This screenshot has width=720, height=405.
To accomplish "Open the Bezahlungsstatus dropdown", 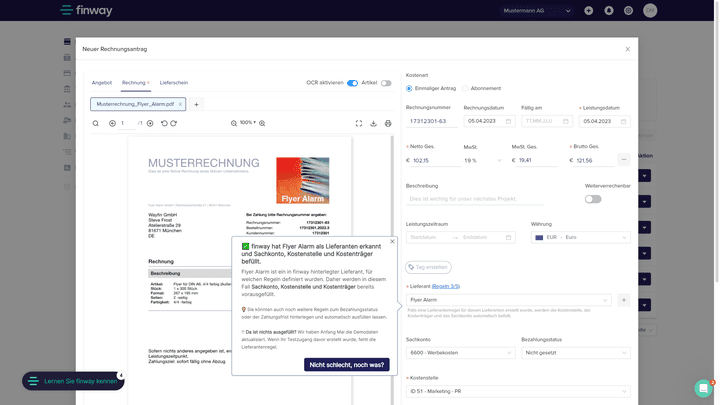I will pos(575,353).
